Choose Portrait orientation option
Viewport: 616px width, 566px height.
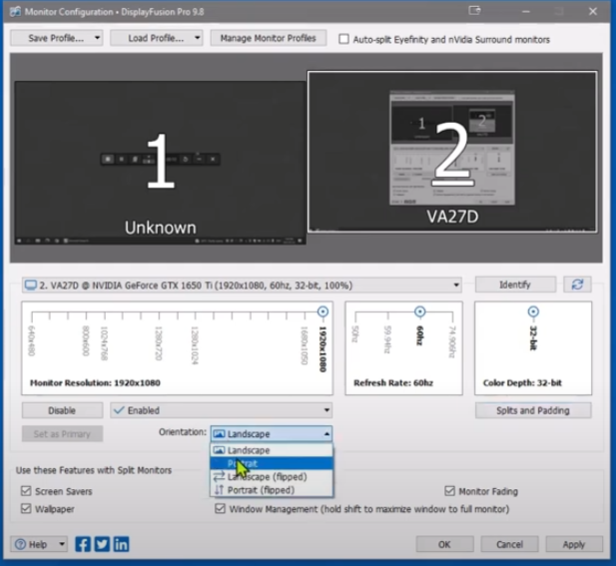[271, 463]
